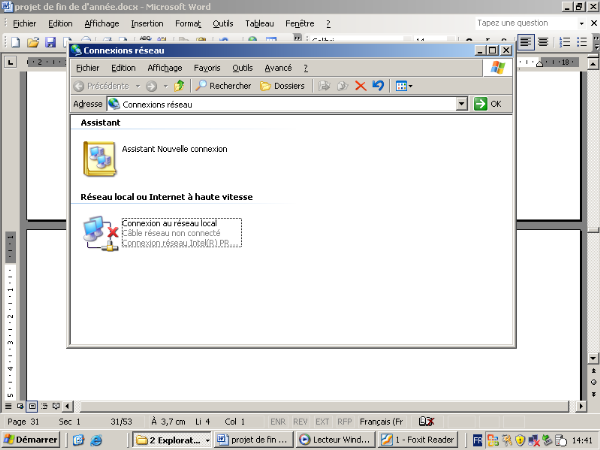Image resolution: width=600 pixels, height=450 pixels.
Task: Expand the Adresse bar dropdown
Action: [x=461, y=104]
